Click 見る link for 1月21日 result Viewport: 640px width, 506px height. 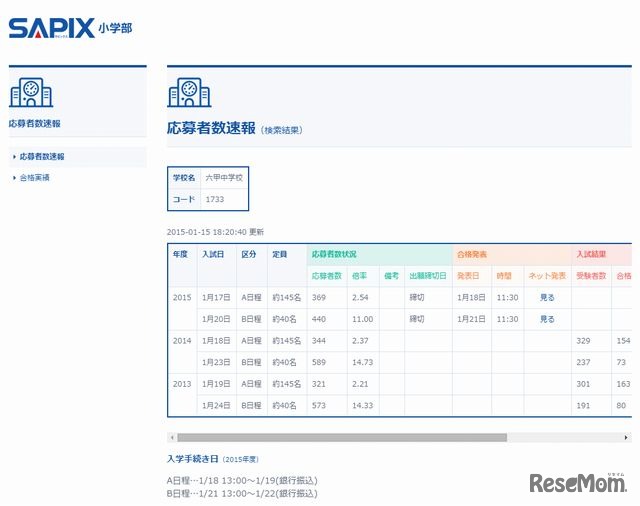547,319
